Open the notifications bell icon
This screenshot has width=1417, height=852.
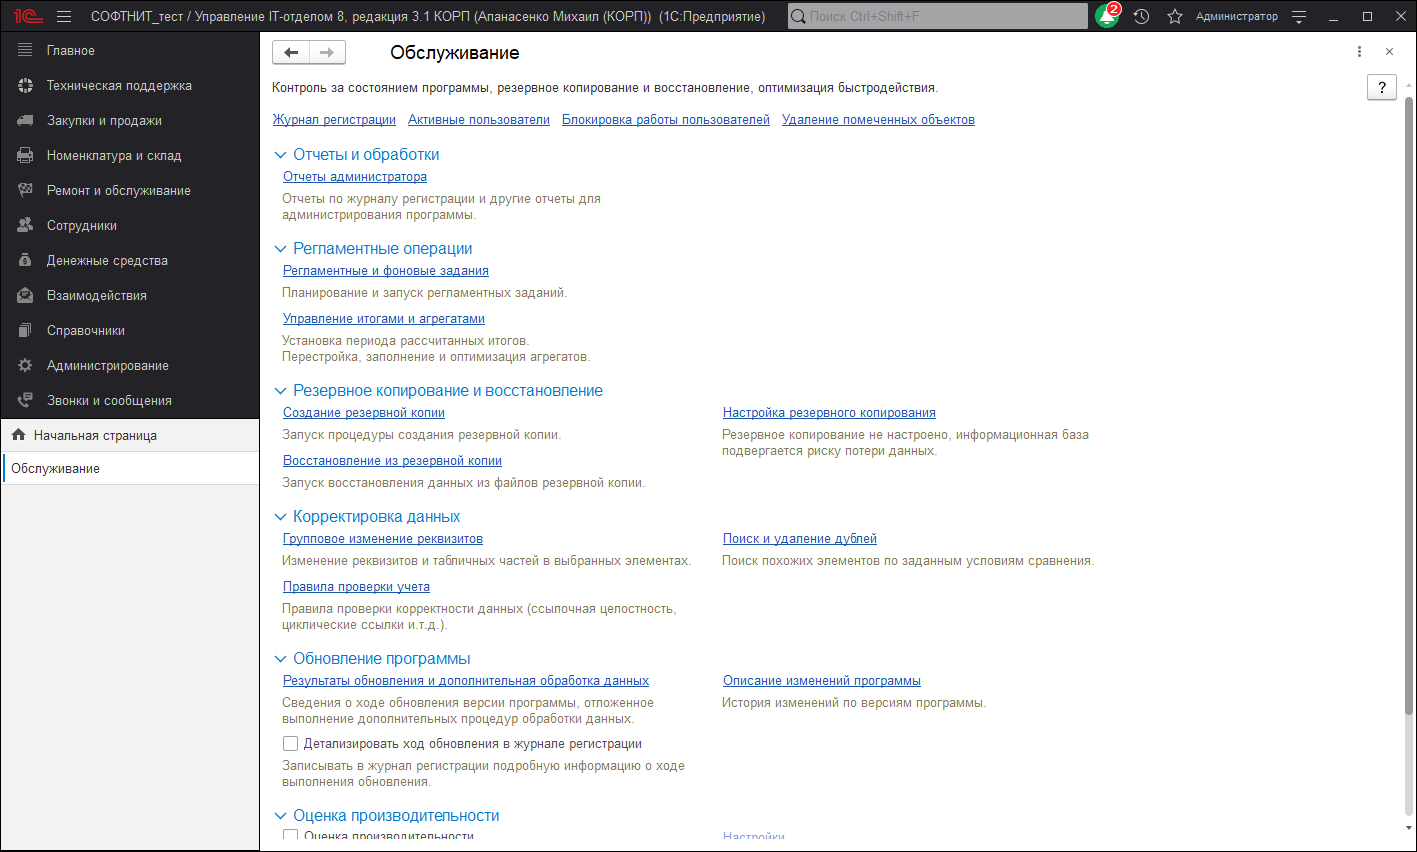1107,16
